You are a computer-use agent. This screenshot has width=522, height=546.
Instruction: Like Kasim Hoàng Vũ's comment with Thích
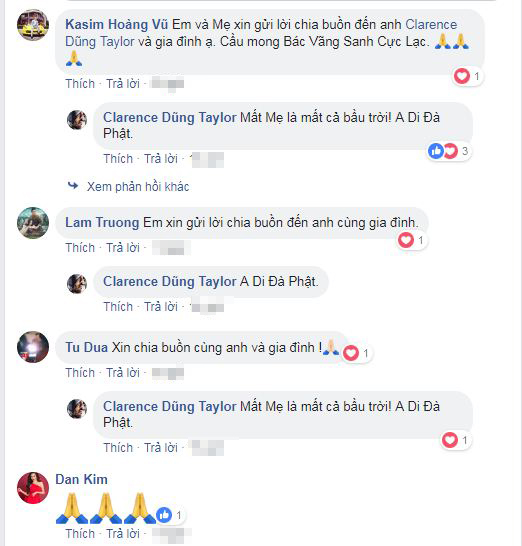(80, 84)
